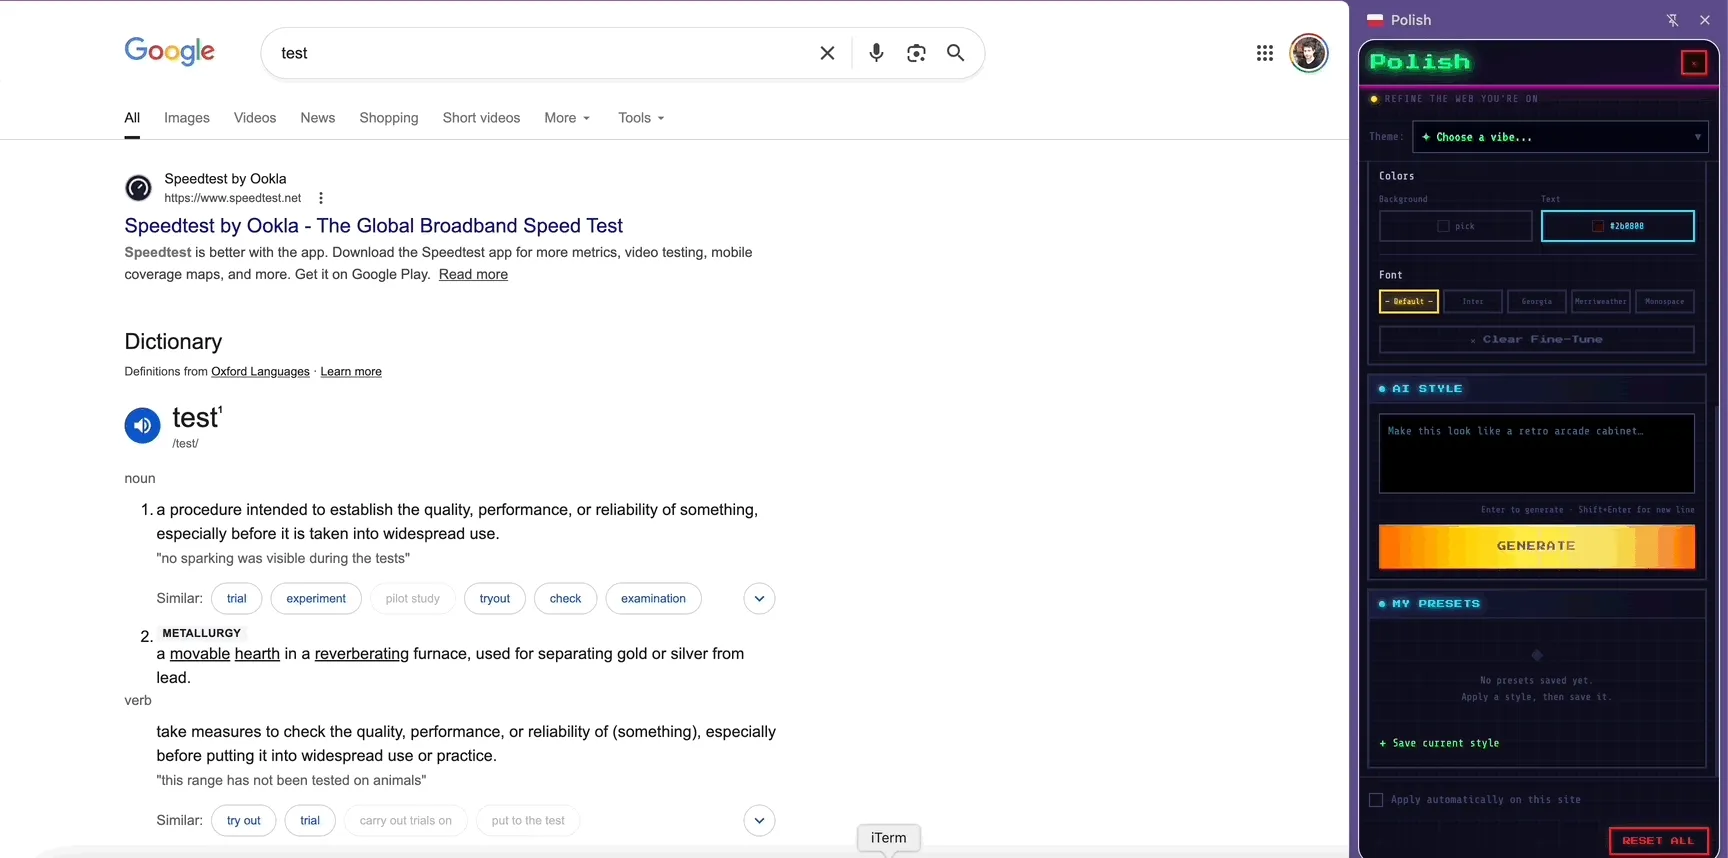Click the speedtest.net URL text

(x=232, y=198)
